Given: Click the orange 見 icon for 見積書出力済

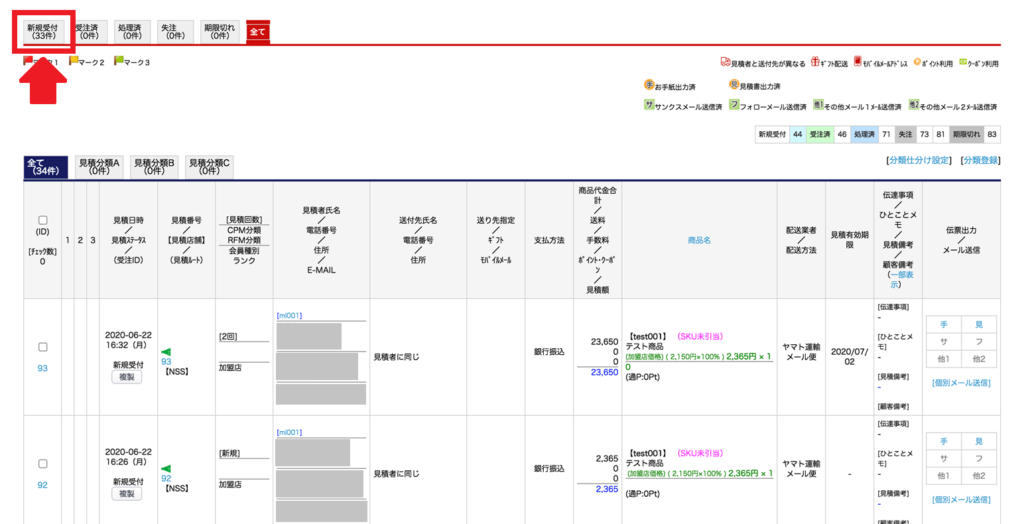Looking at the screenshot, I should click(734, 85).
